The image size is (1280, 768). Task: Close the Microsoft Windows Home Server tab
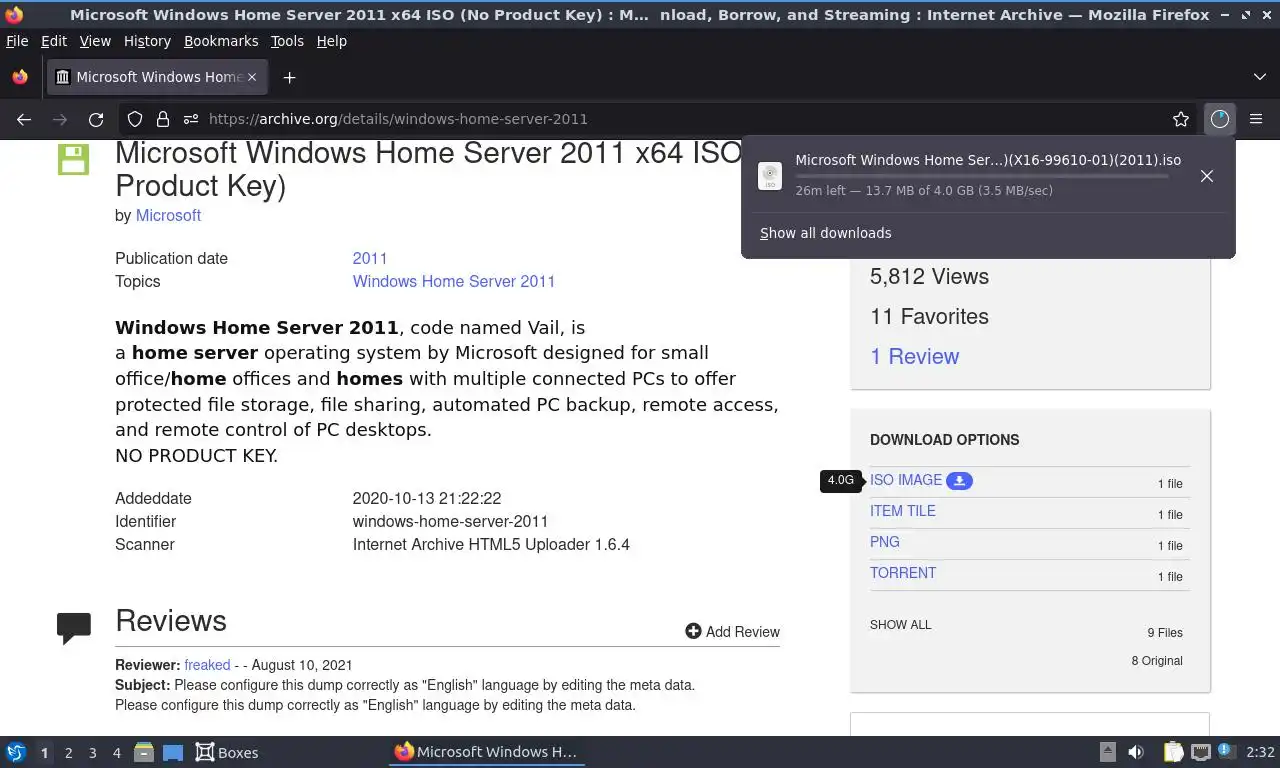click(x=252, y=77)
